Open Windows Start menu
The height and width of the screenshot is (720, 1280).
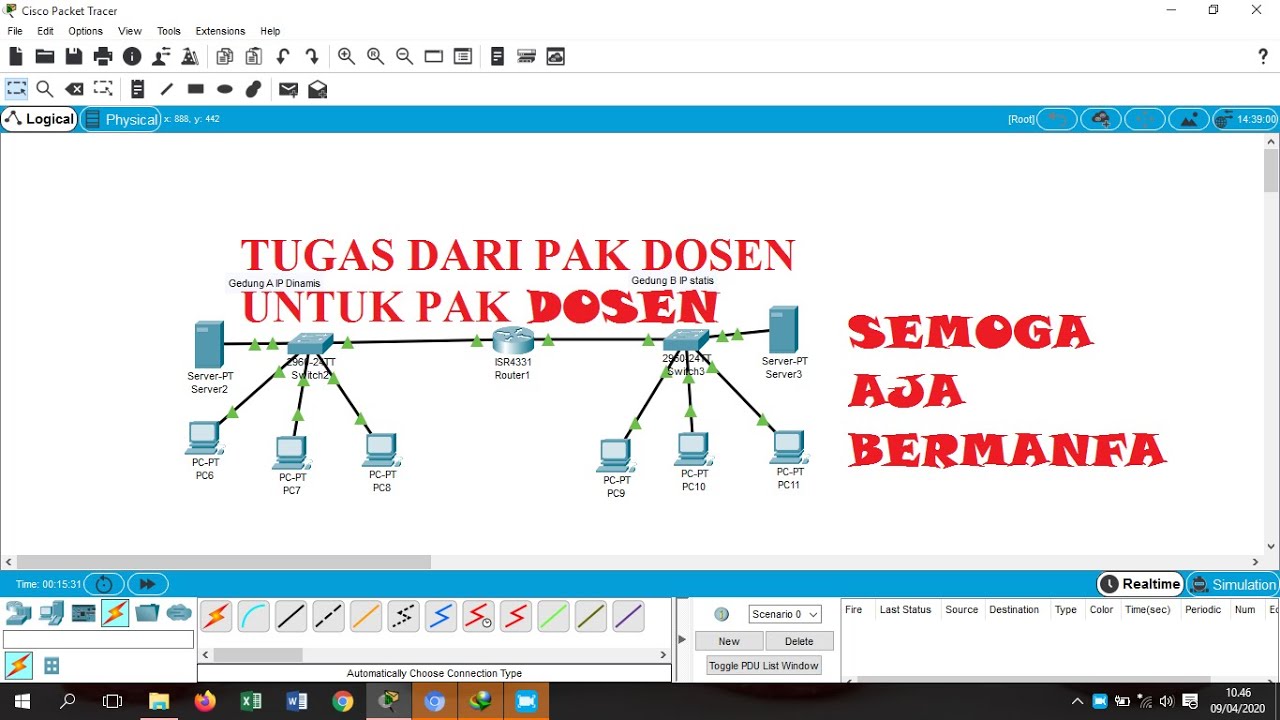click(21, 701)
